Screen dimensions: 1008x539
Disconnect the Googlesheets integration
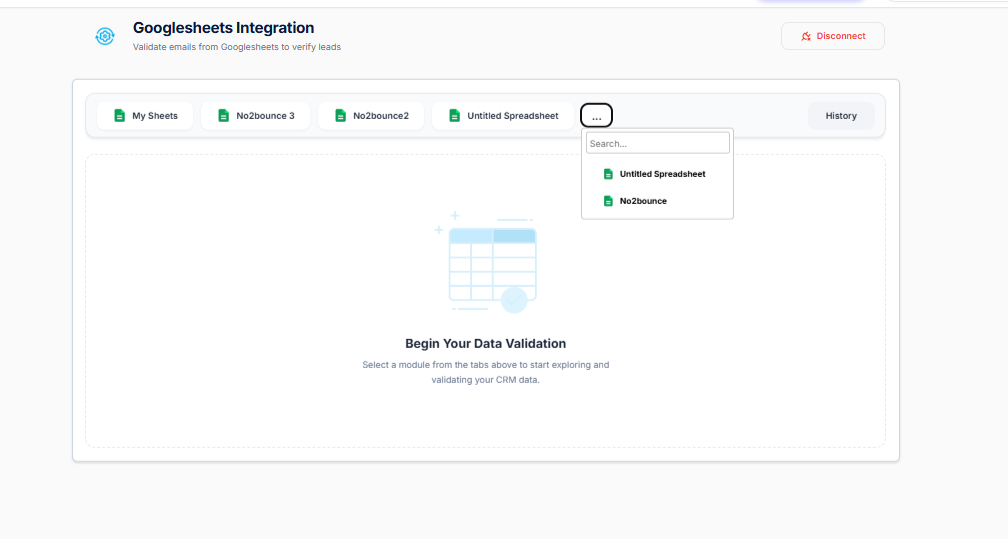pyautogui.click(x=832, y=36)
